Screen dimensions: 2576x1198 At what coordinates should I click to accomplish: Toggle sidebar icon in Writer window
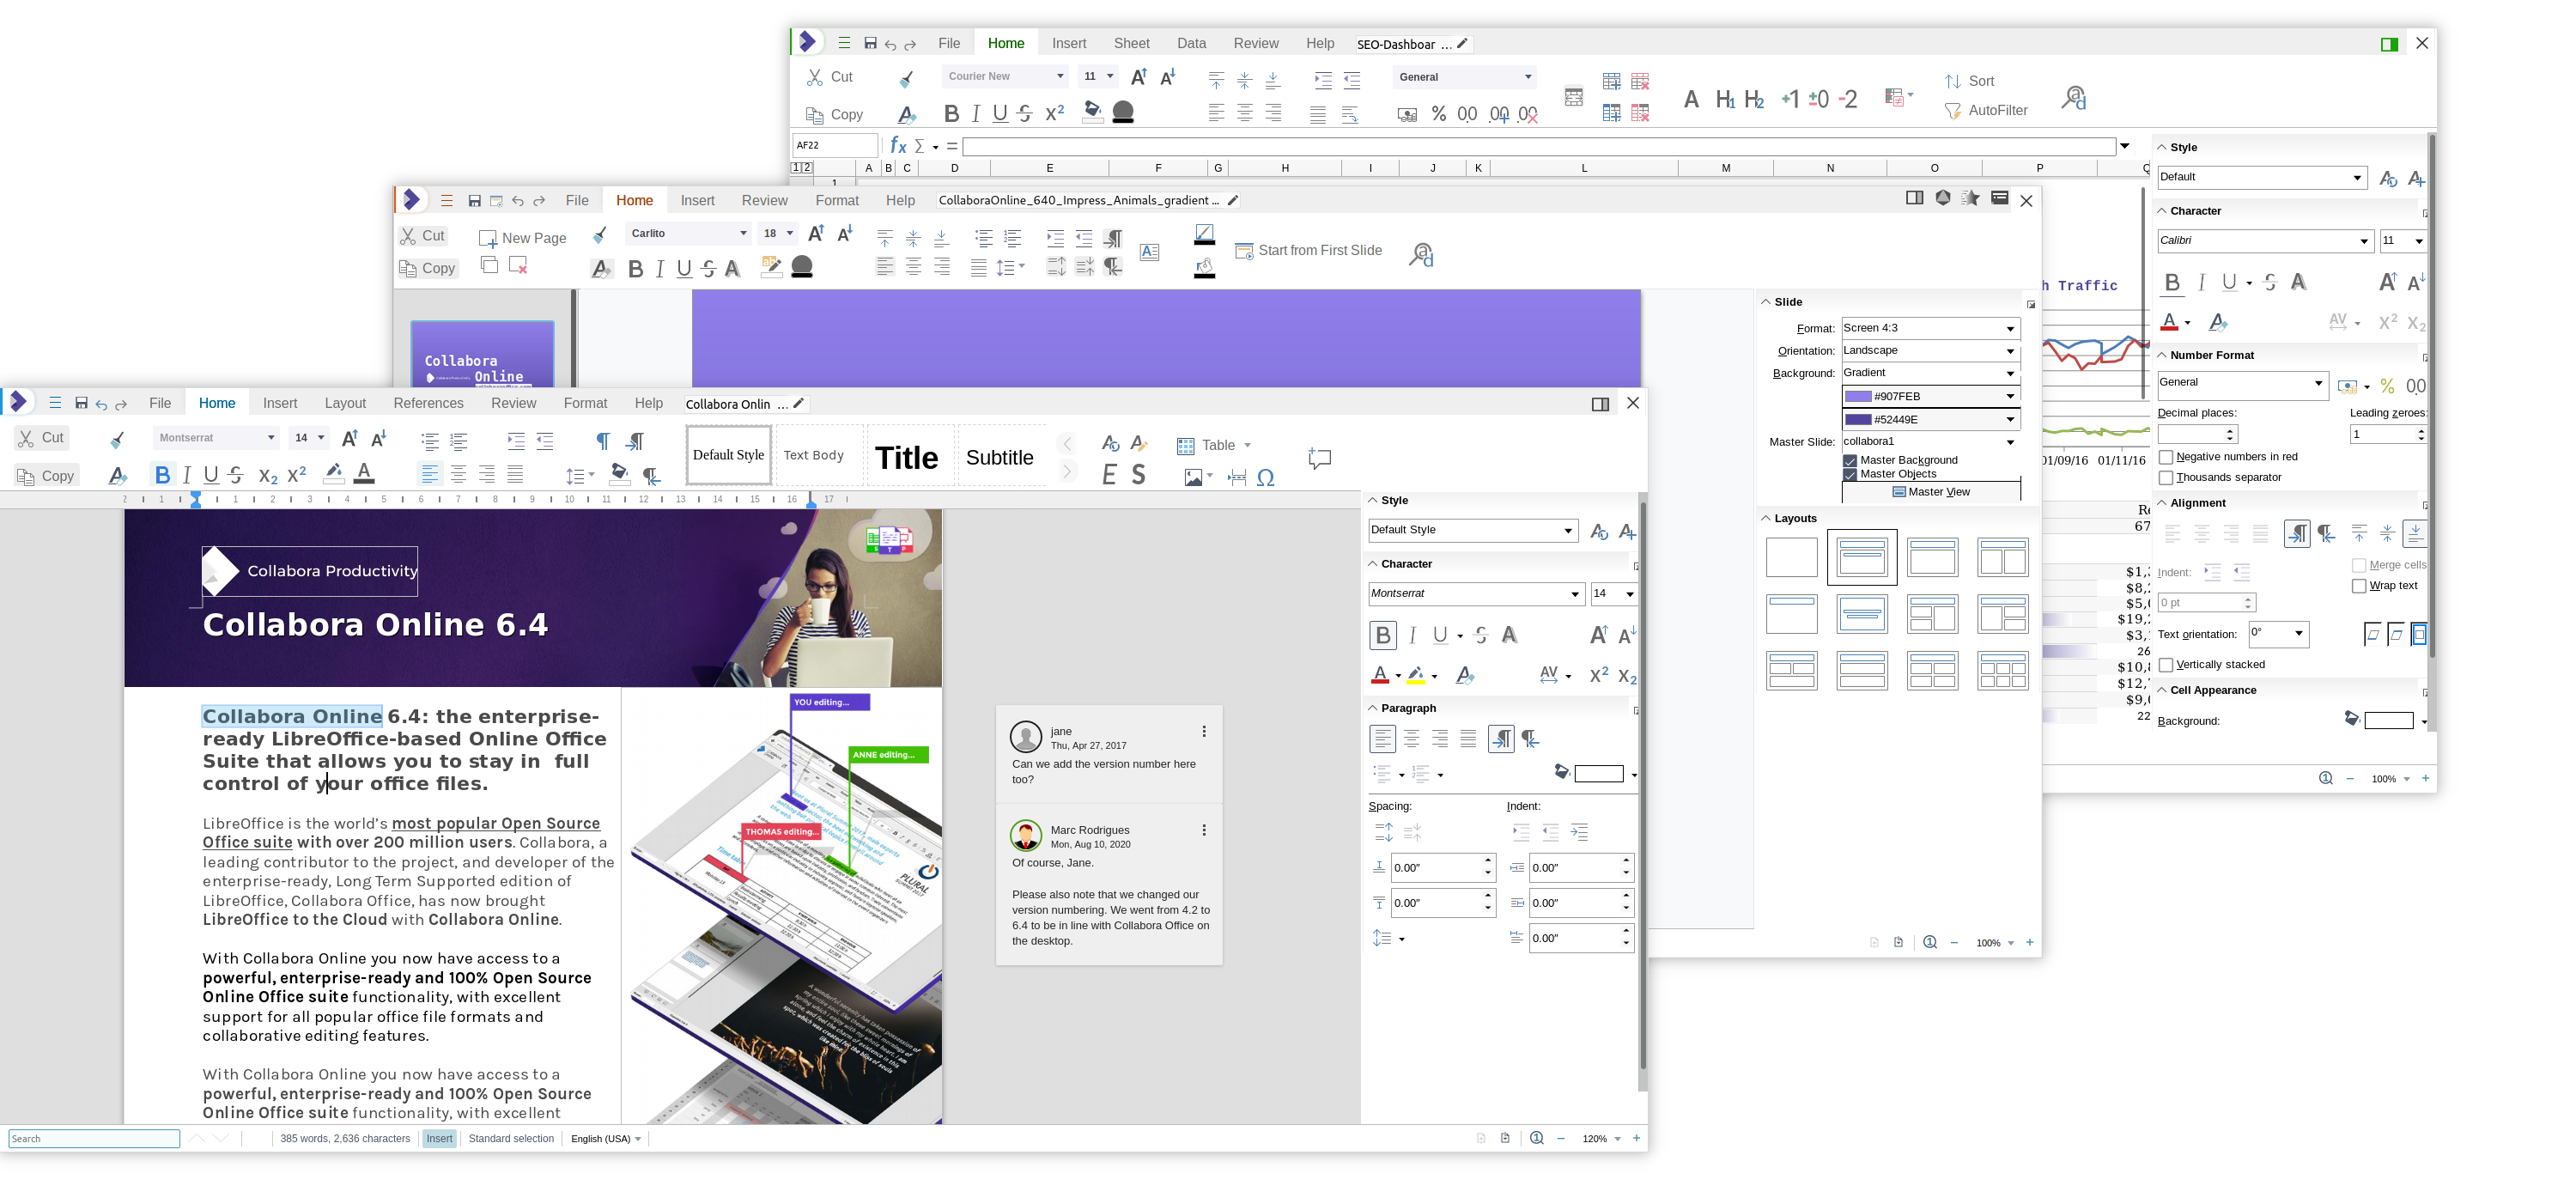(1600, 404)
